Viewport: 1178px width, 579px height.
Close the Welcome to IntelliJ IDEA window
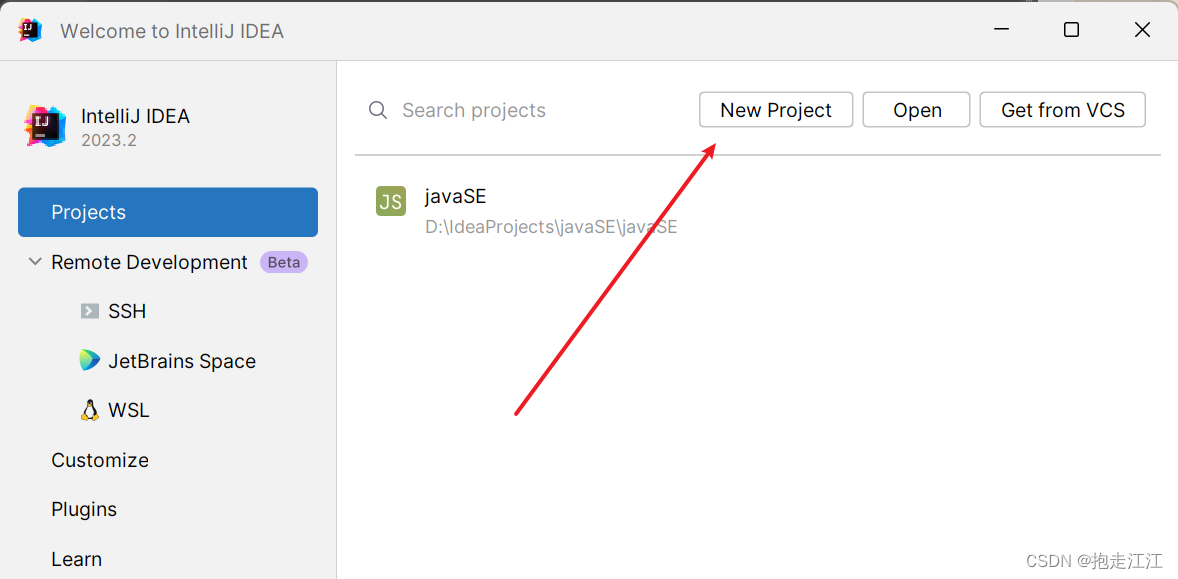tap(1142, 30)
